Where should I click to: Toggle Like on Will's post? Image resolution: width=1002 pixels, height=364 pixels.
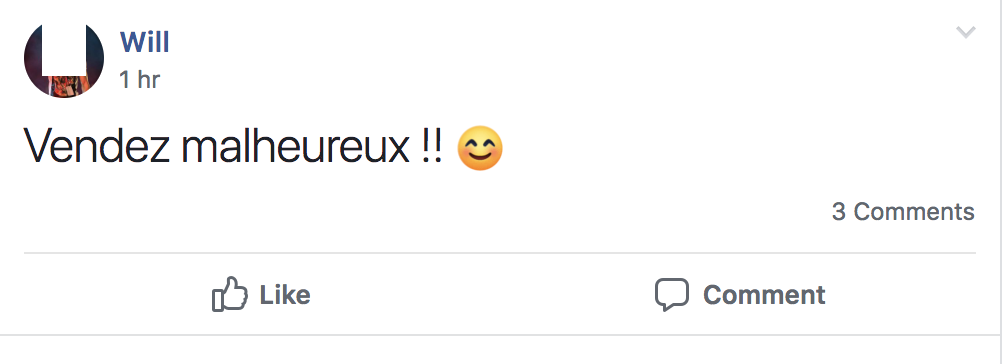(261, 294)
